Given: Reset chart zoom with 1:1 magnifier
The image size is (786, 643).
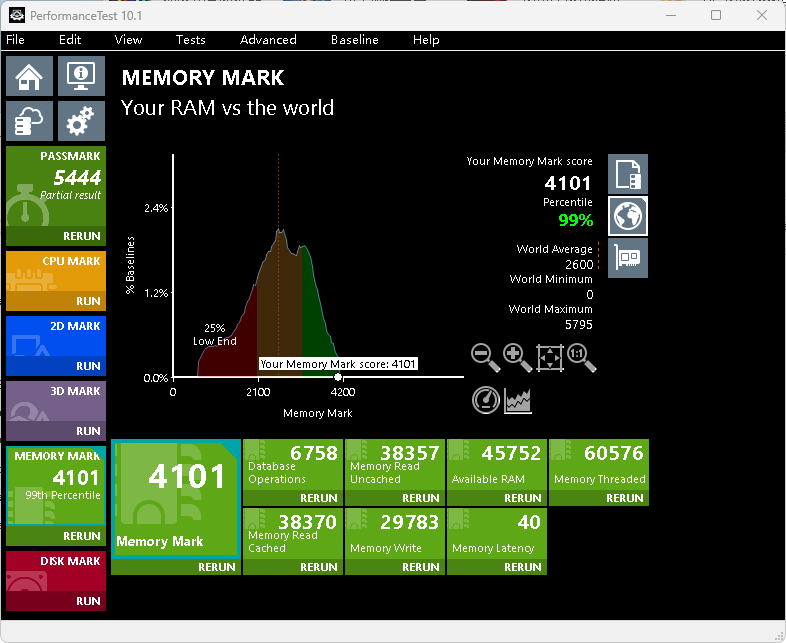Looking at the screenshot, I should pos(581,358).
